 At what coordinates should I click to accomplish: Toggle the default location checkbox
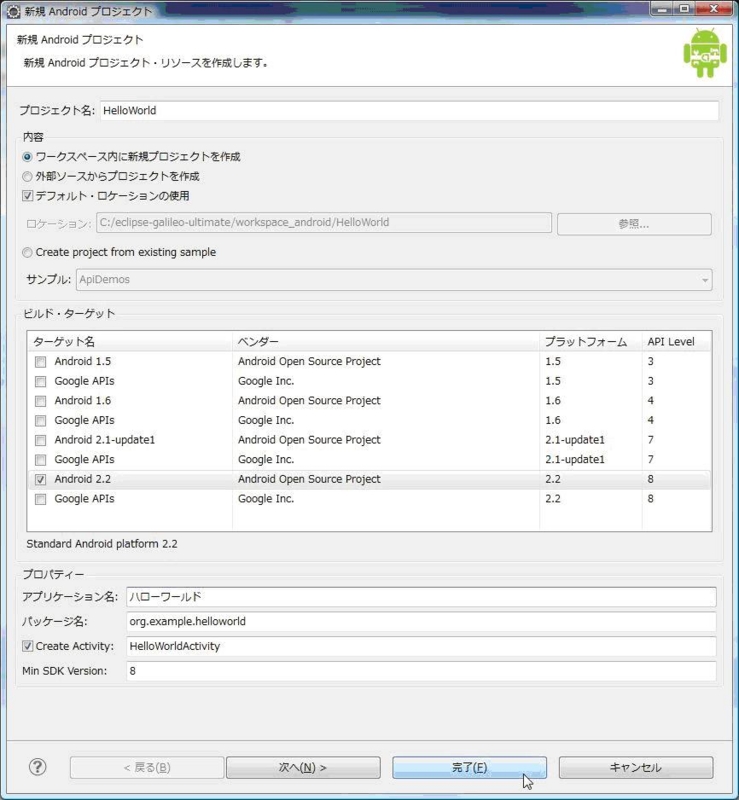pos(28,196)
